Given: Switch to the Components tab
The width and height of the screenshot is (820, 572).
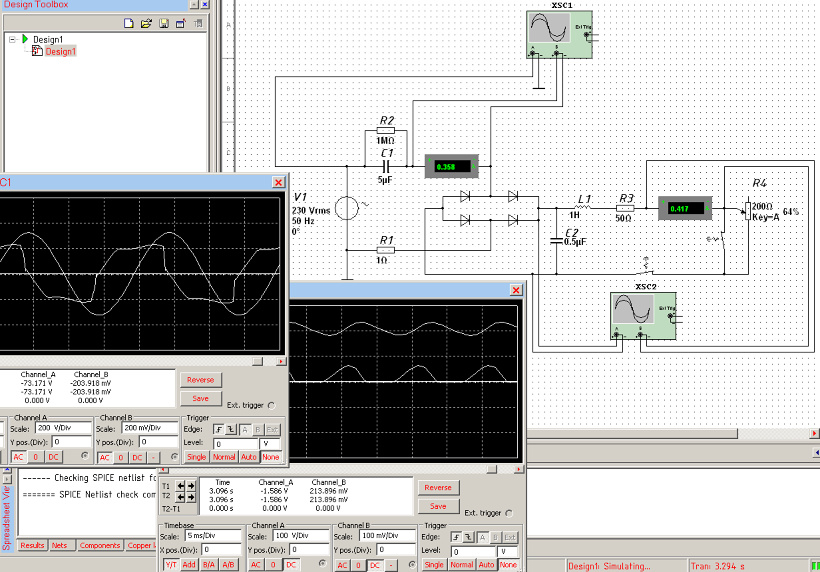Looking at the screenshot, I should (x=99, y=545).
